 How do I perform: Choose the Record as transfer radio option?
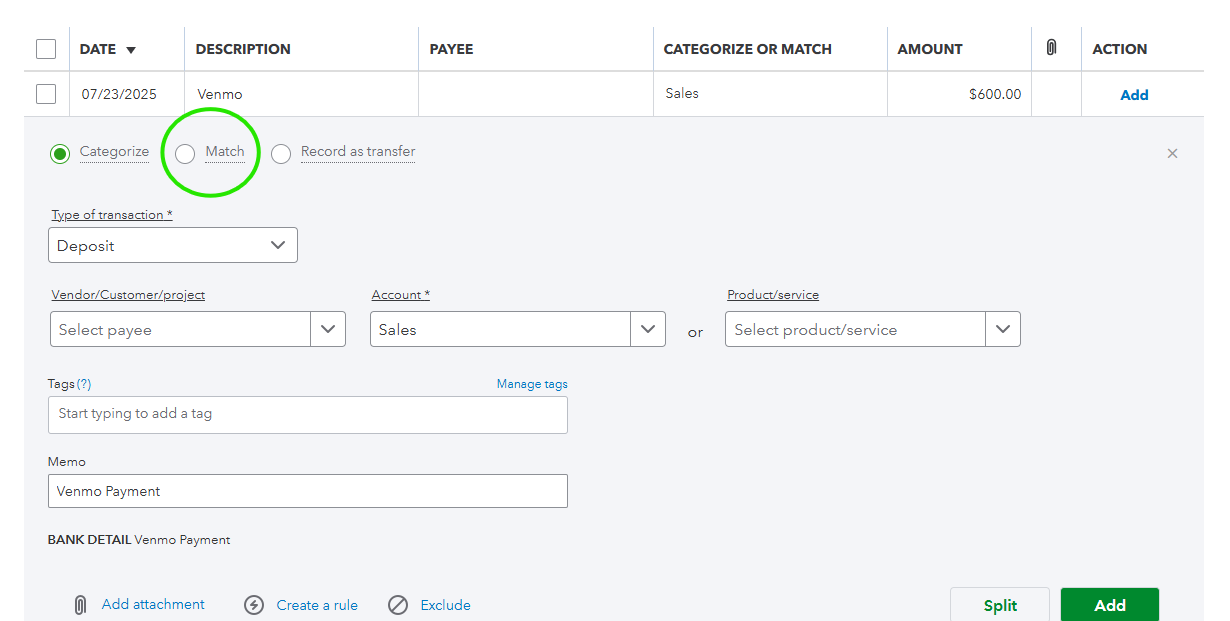[x=281, y=153]
